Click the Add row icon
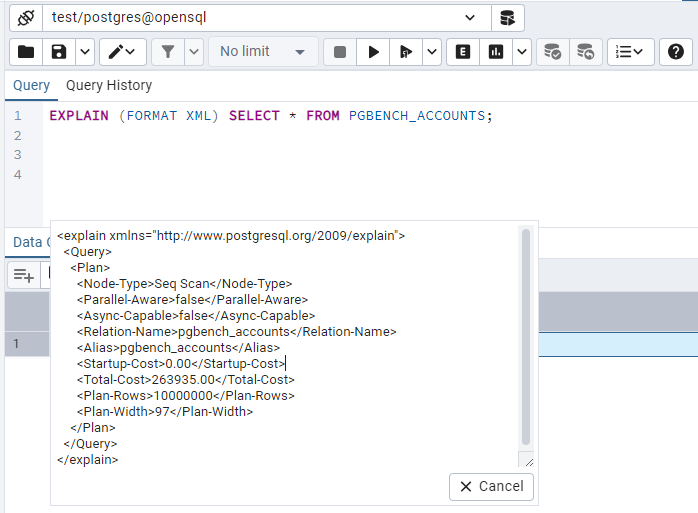 point(24,275)
